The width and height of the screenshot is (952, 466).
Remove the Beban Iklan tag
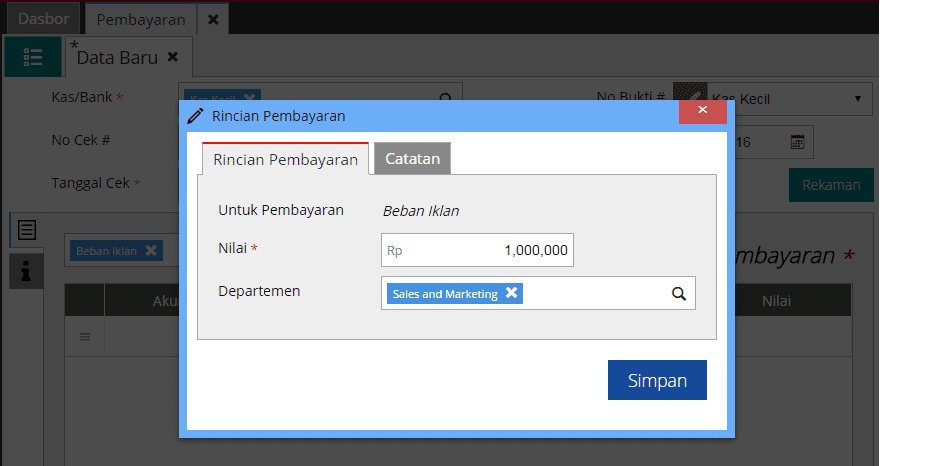tap(151, 251)
